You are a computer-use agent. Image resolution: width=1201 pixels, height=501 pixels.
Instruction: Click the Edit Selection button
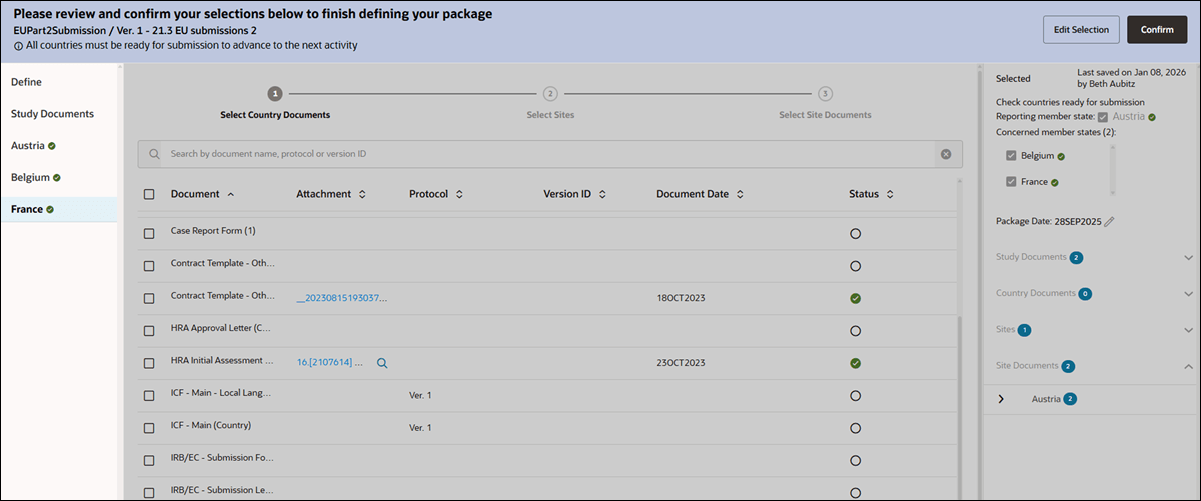tap(1081, 29)
